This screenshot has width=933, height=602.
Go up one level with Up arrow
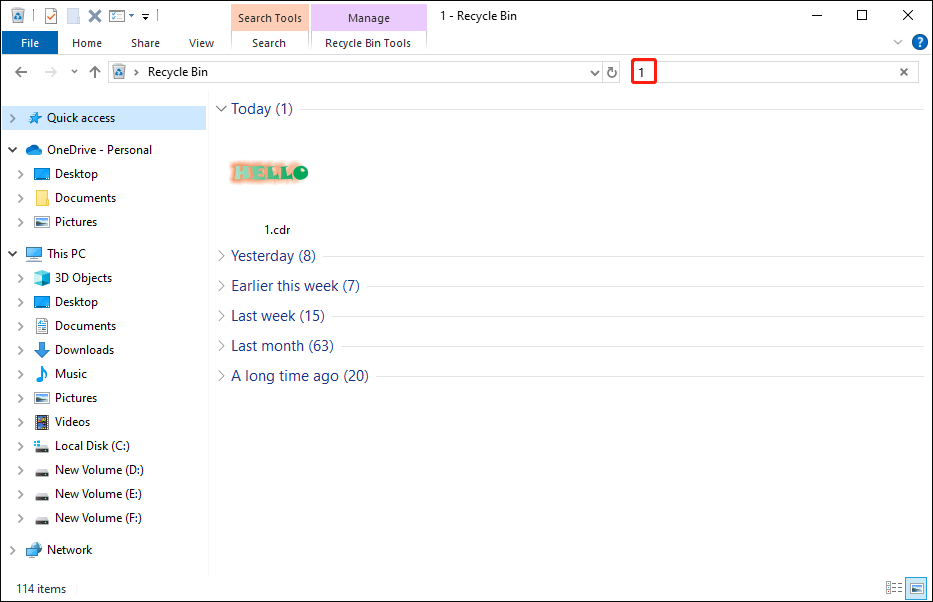(95, 72)
